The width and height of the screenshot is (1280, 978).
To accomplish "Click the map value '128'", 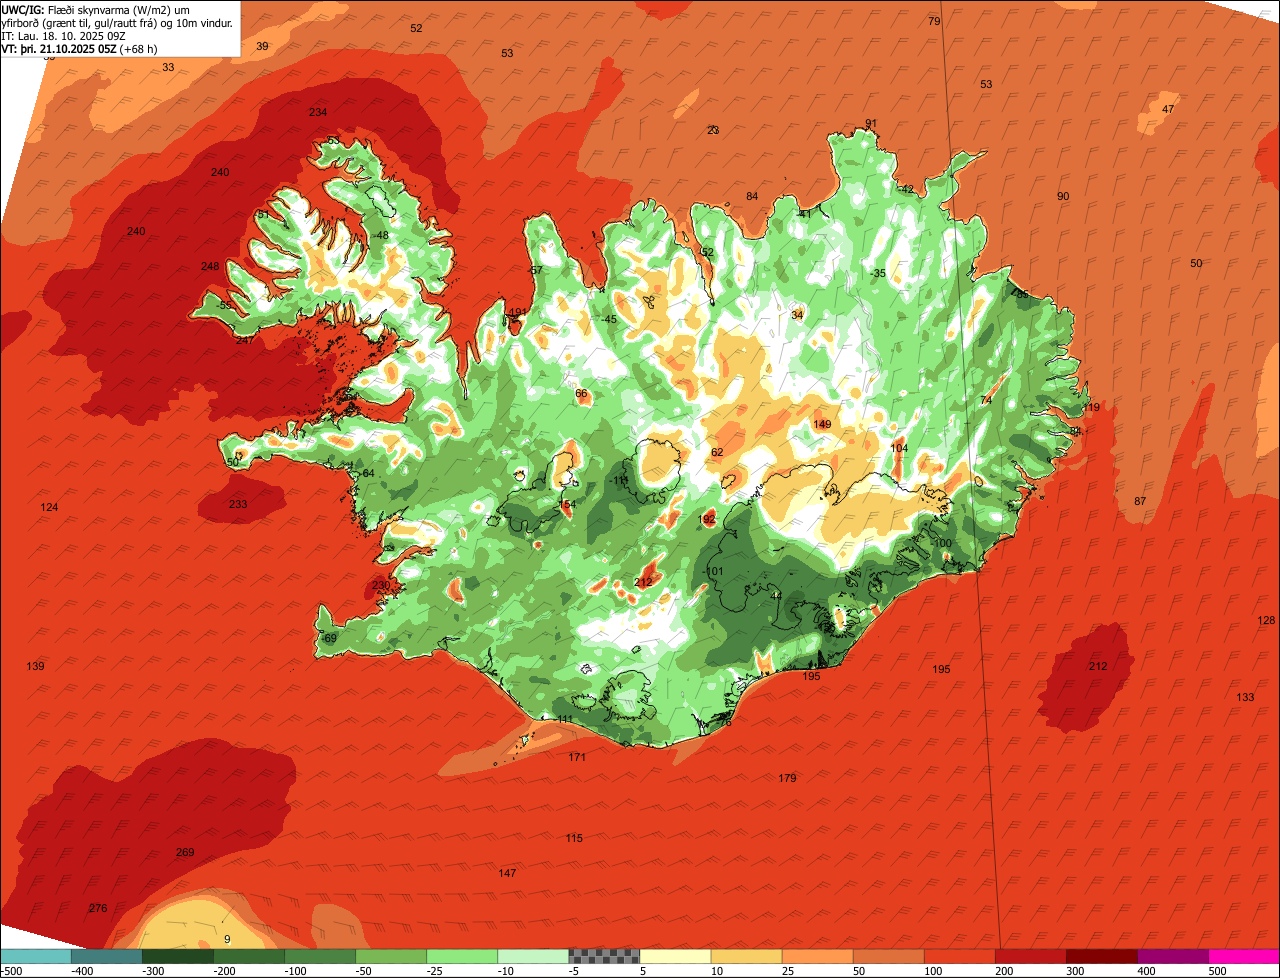I will point(1266,621).
